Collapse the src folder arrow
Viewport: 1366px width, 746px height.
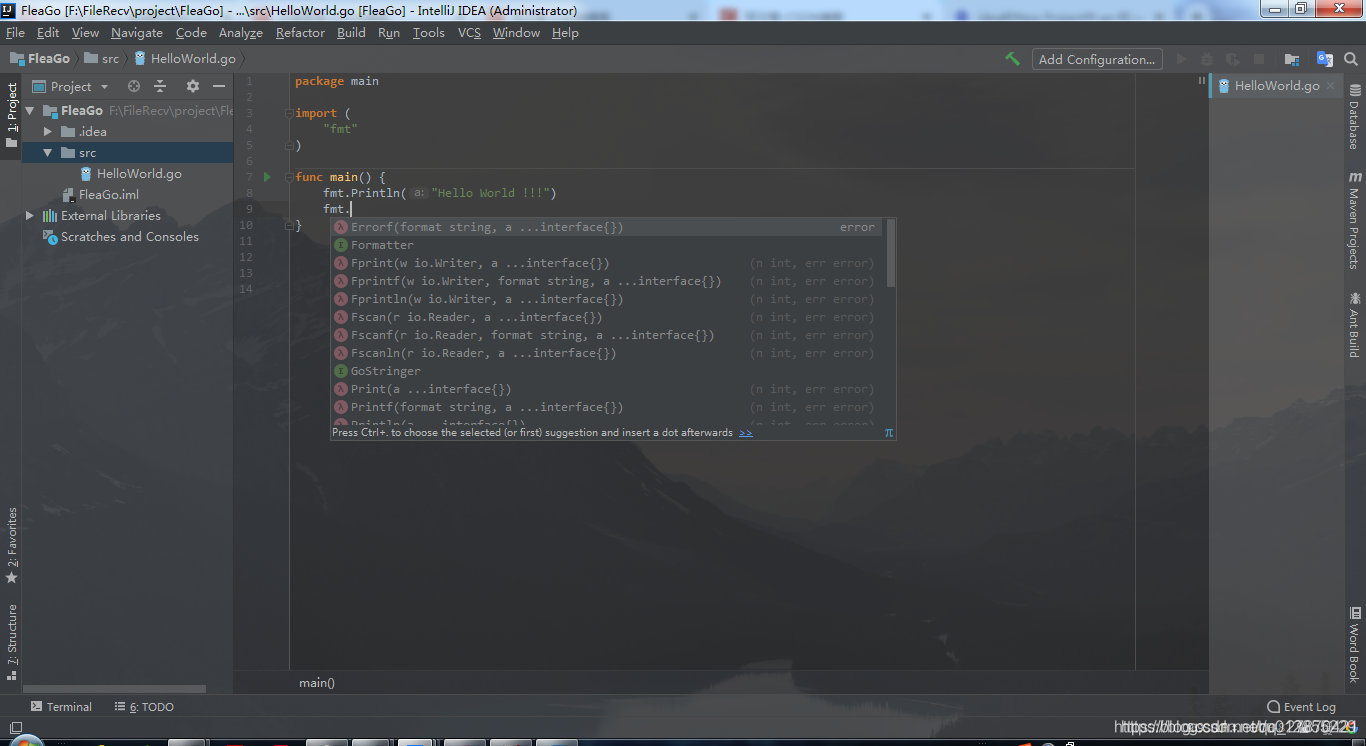pyautogui.click(x=47, y=153)
